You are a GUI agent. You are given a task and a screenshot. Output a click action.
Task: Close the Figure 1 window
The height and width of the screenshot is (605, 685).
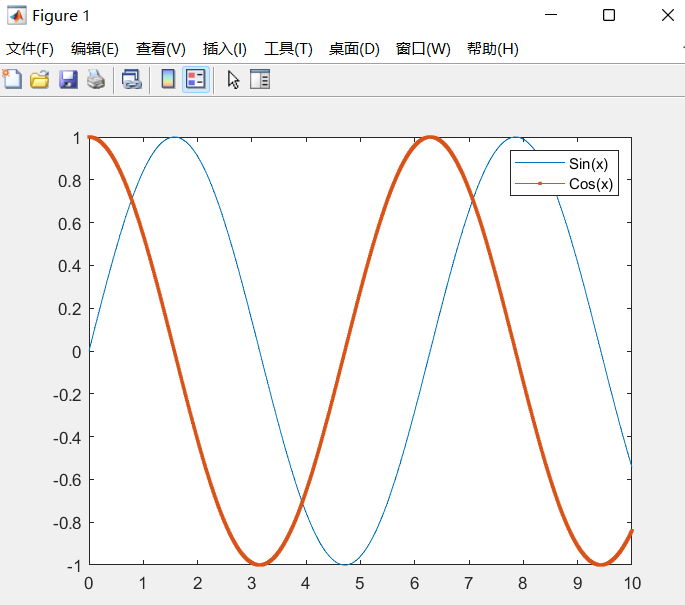[x=668, y=15]
